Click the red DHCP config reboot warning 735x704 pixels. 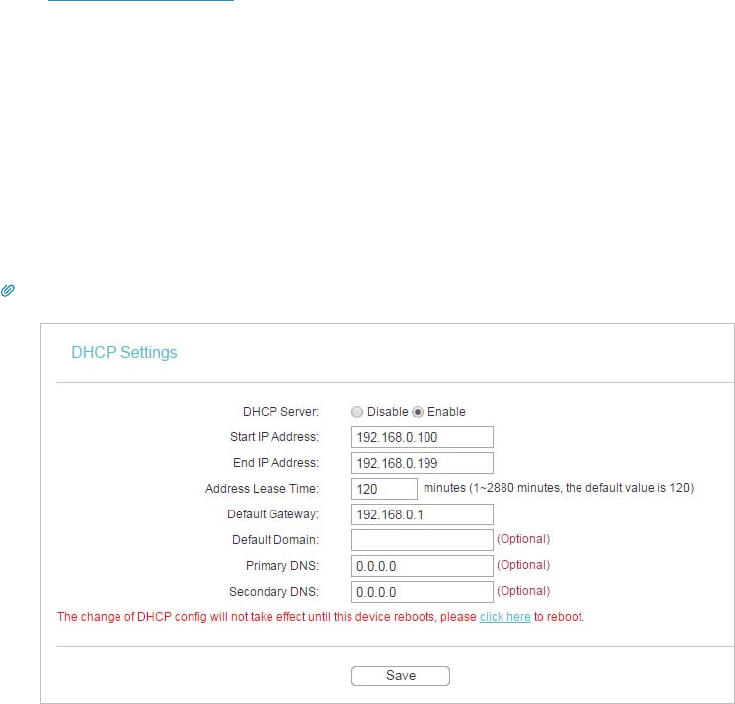(320, 617)
